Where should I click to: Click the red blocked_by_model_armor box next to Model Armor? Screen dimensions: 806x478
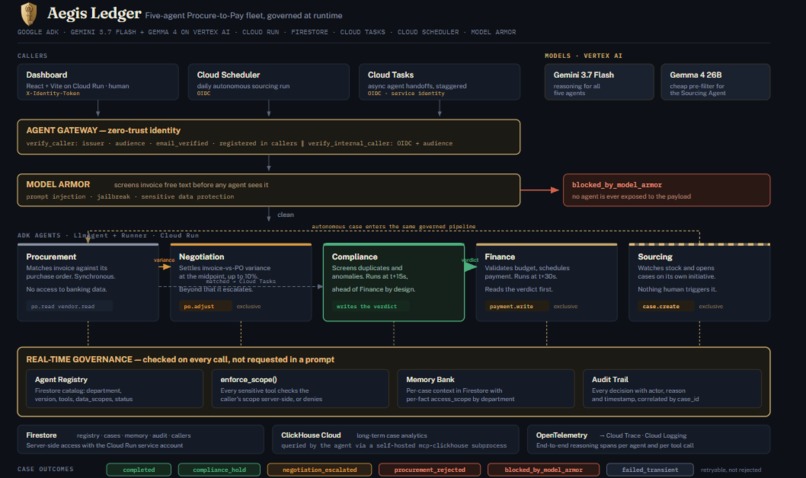click(666, 190)
